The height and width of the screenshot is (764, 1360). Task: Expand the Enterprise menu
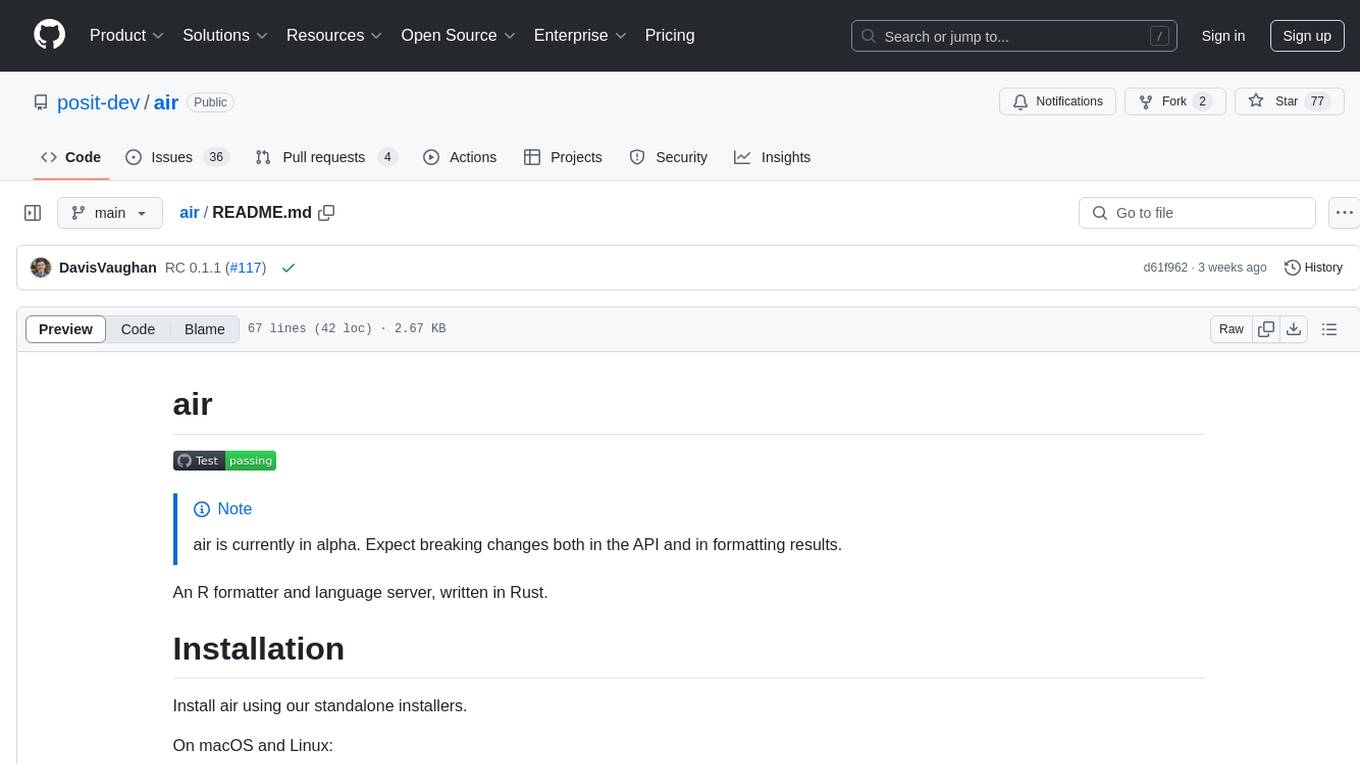pos(580,35)
